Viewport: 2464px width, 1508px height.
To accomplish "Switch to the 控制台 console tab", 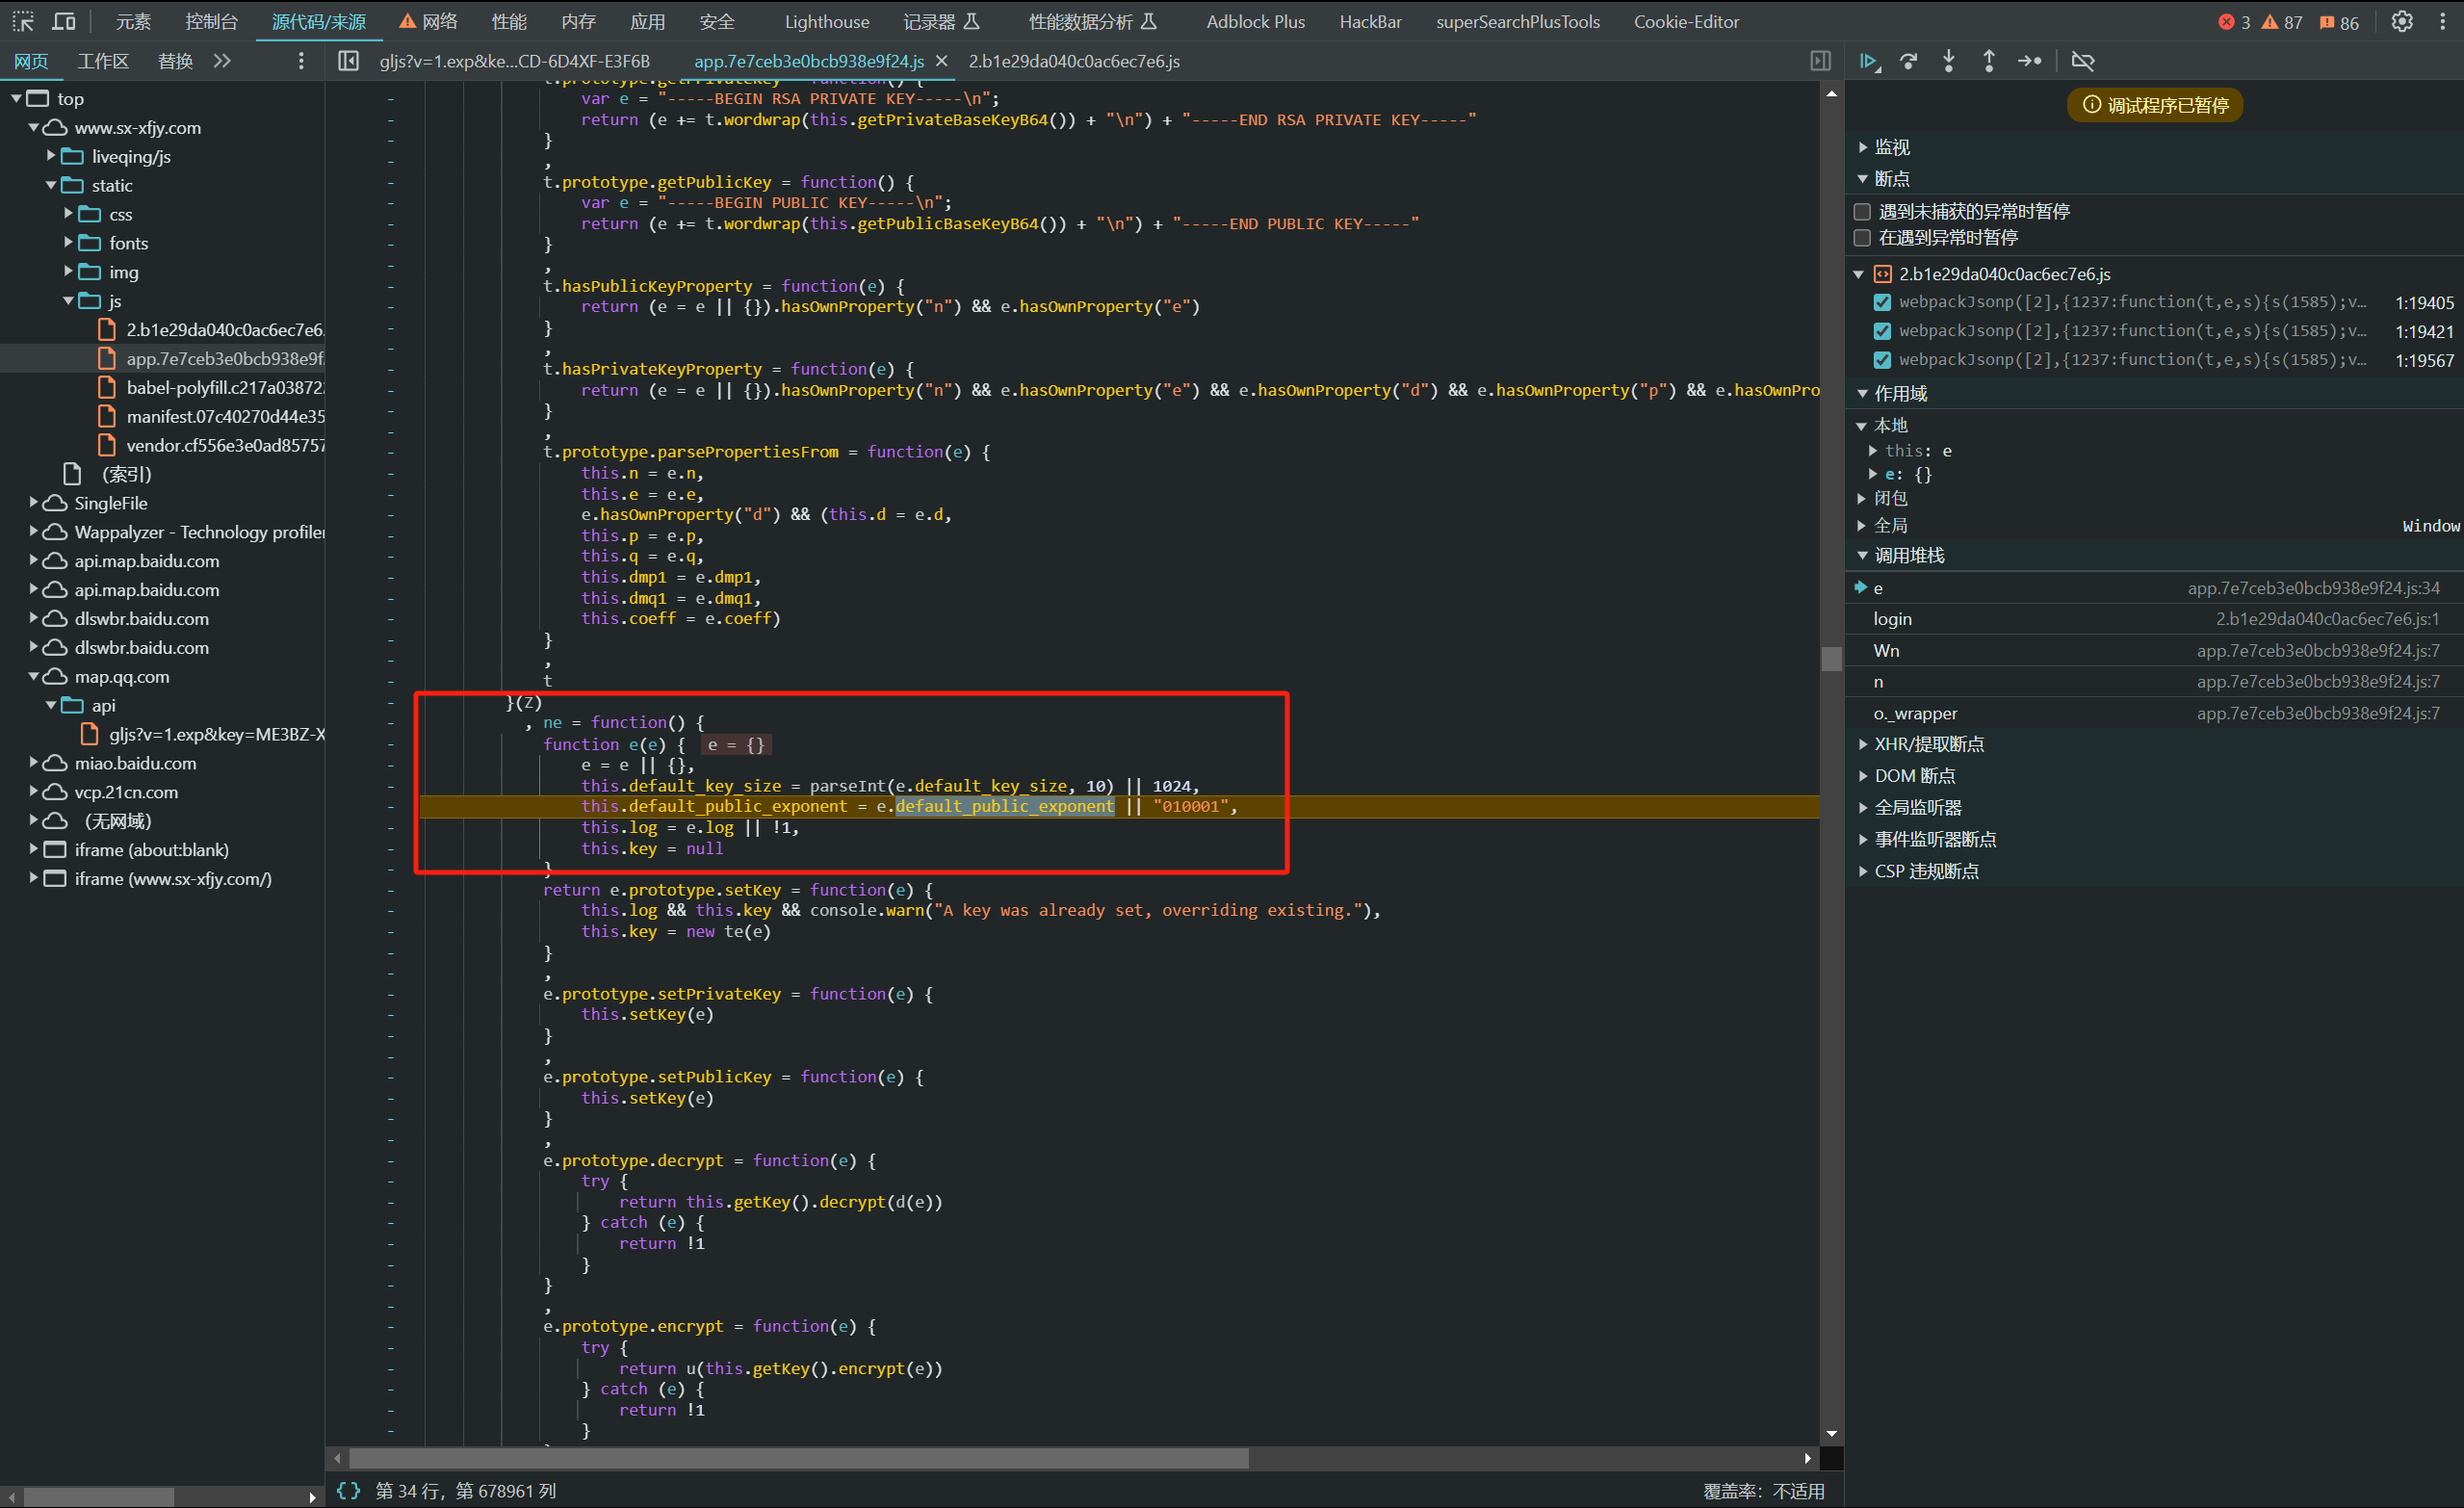I will click(211, 22).
